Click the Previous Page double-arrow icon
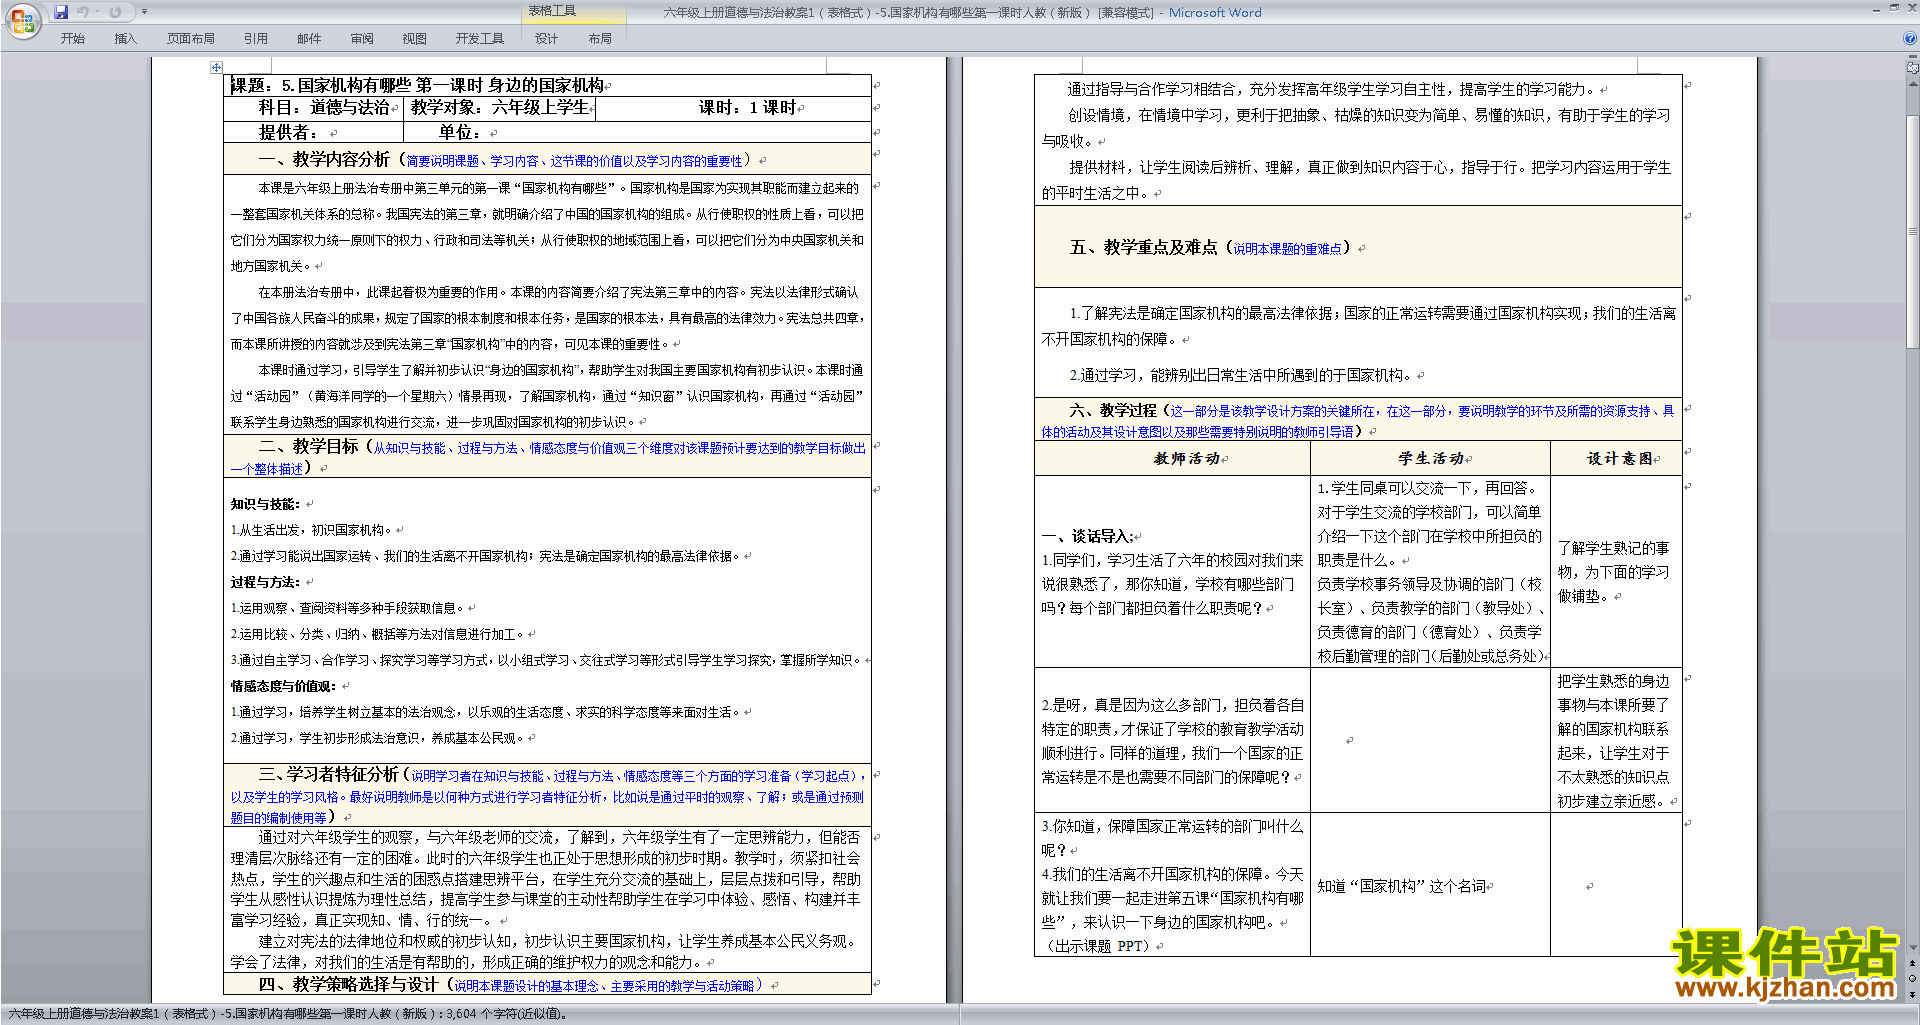 1912,963
